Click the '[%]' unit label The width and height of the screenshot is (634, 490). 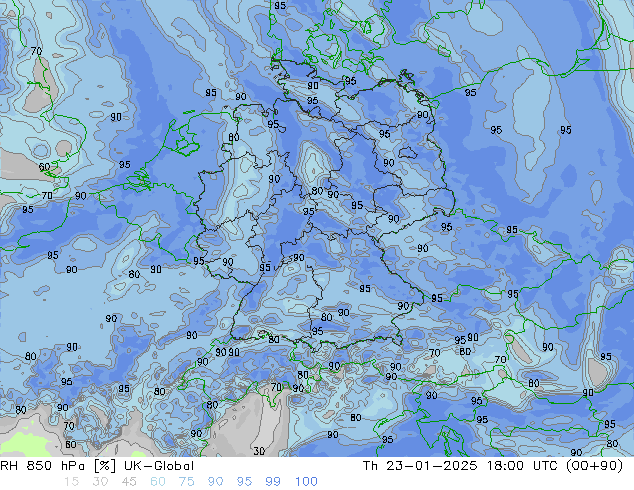click(104, 466)
